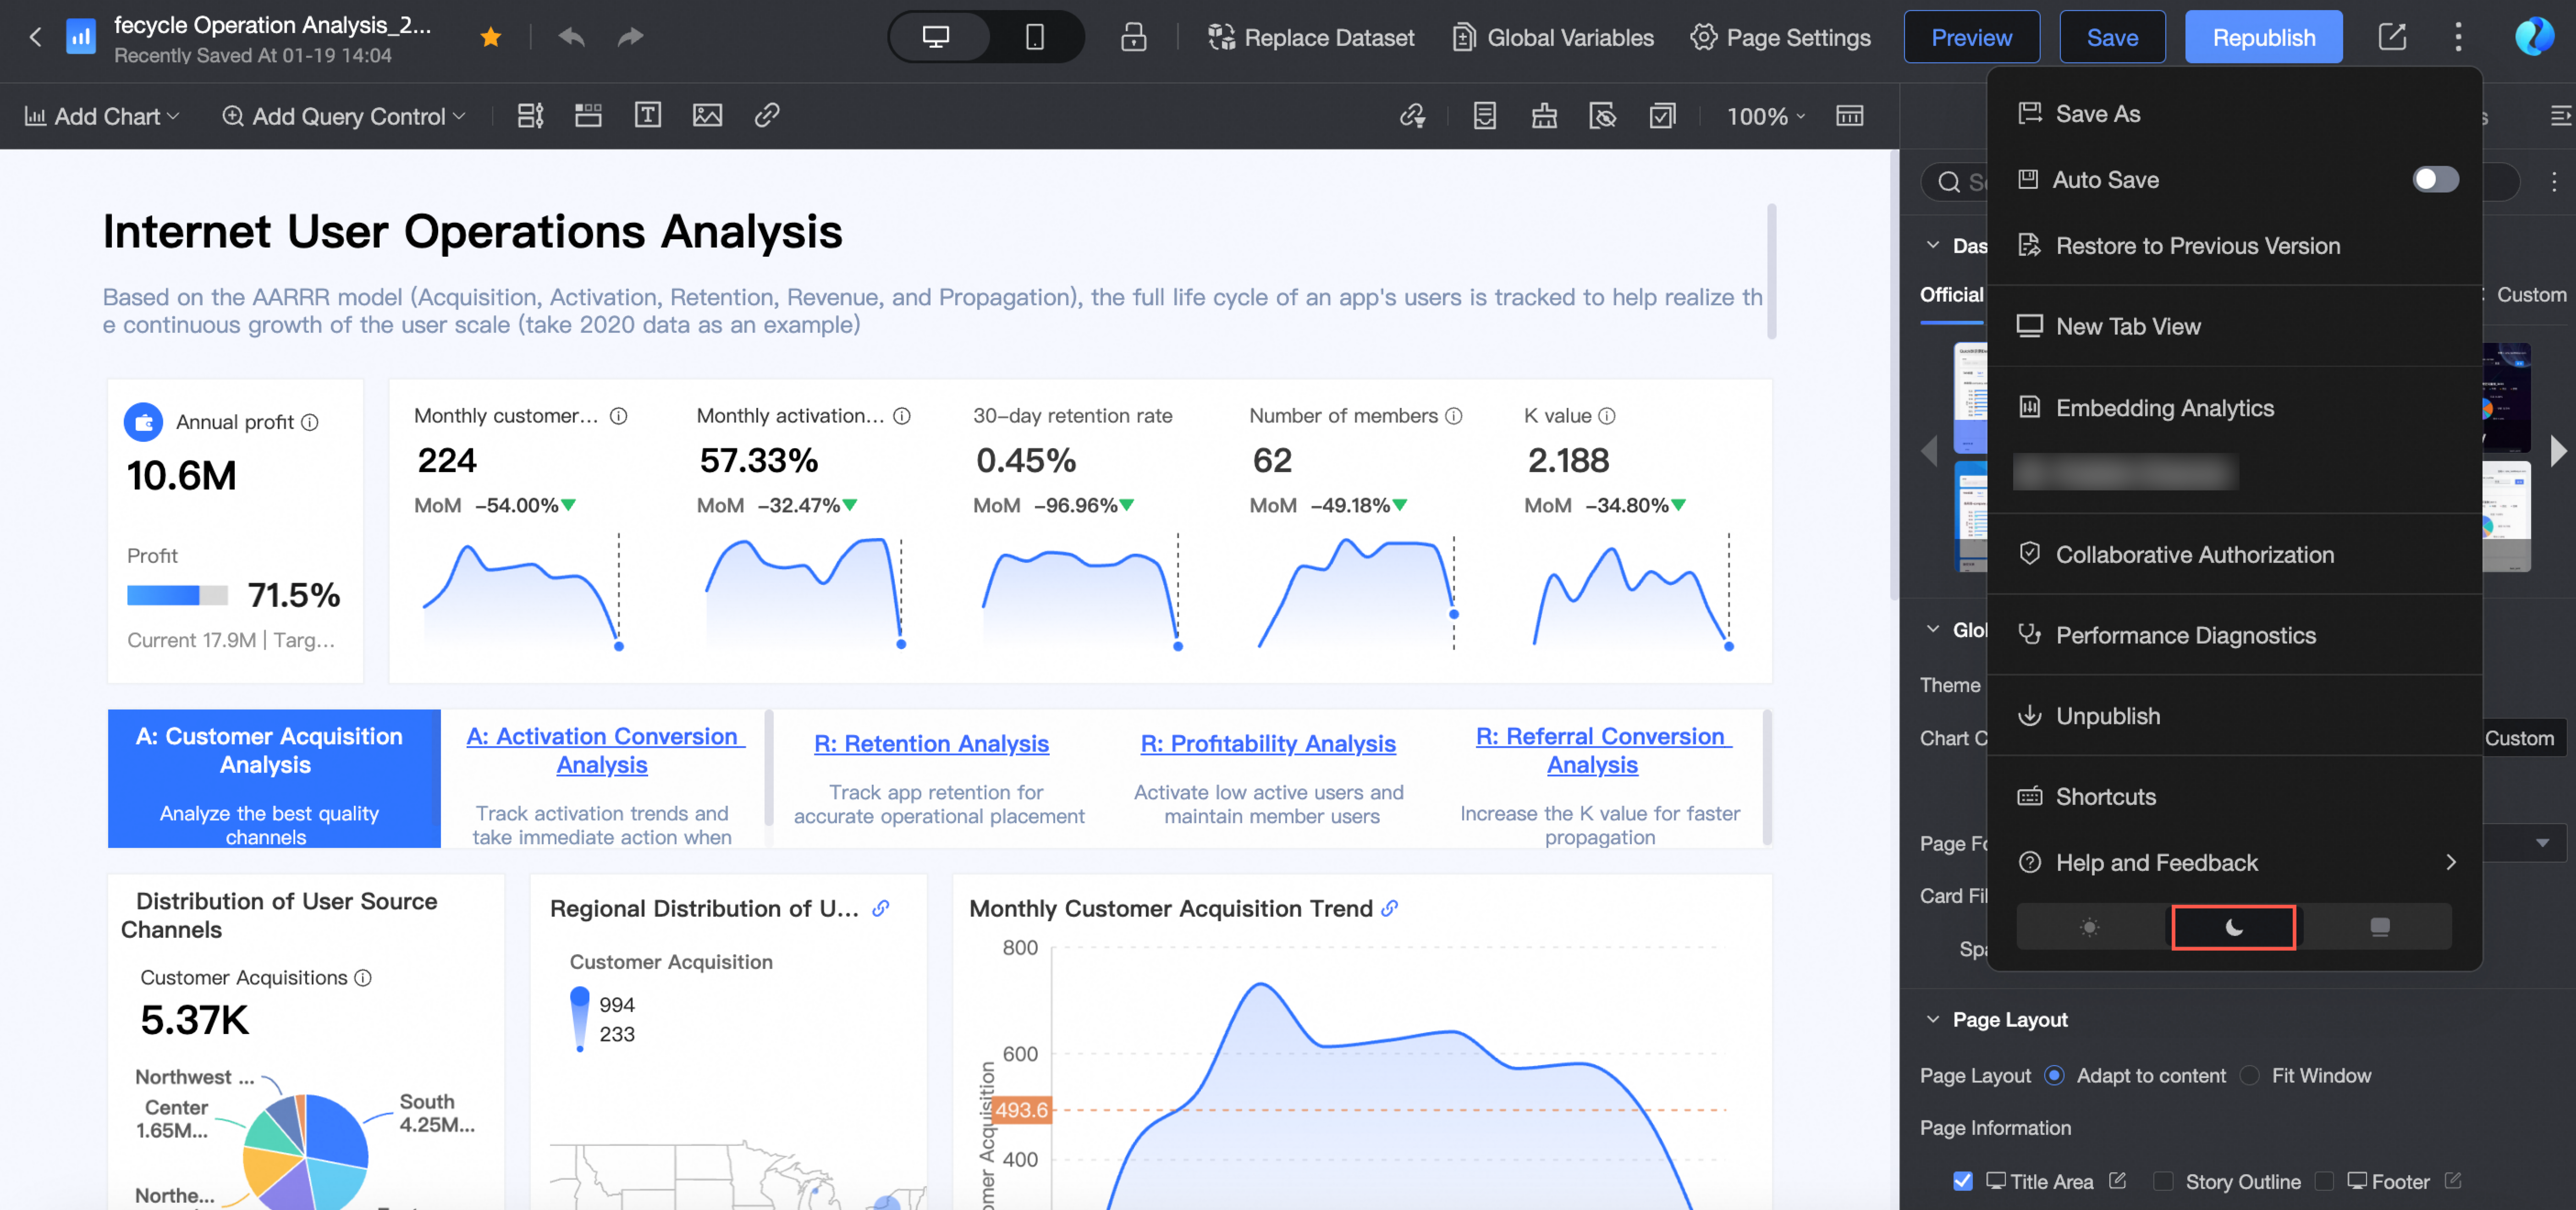
Task: Click the Republish button
Action: coord(2263,37)
